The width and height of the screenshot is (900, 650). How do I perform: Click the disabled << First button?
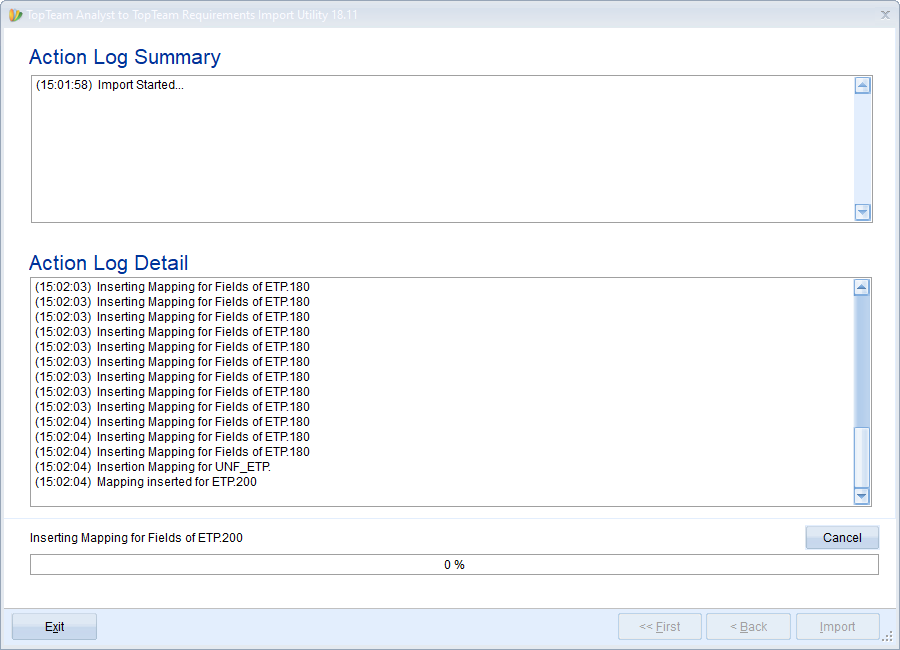660,626
